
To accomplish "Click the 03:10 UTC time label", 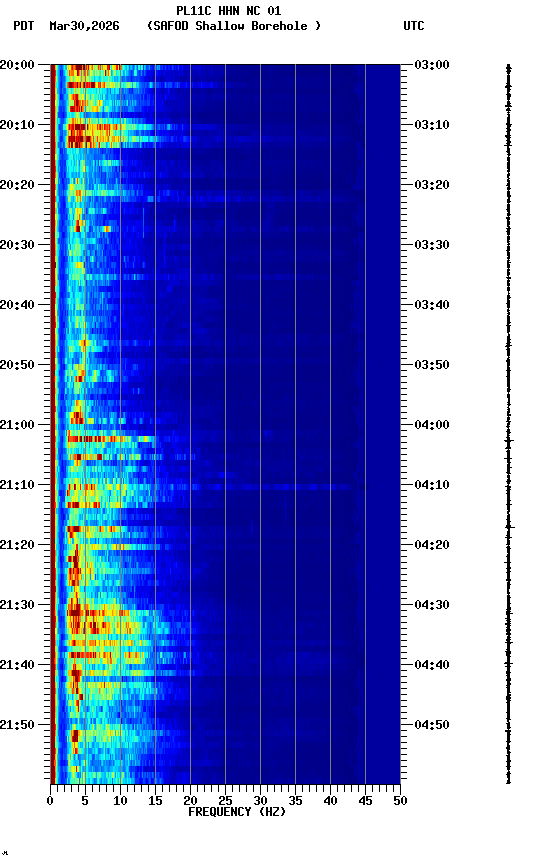I will click(432, 125).
